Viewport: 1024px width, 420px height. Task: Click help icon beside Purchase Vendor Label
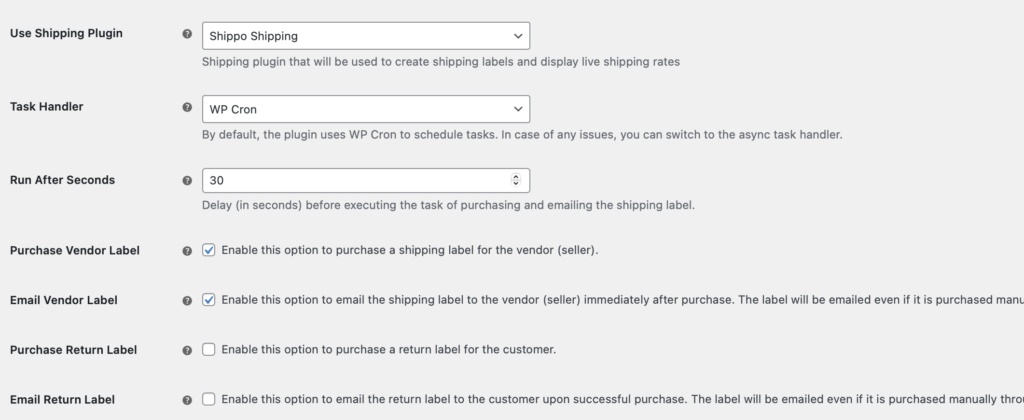point(187,251)
